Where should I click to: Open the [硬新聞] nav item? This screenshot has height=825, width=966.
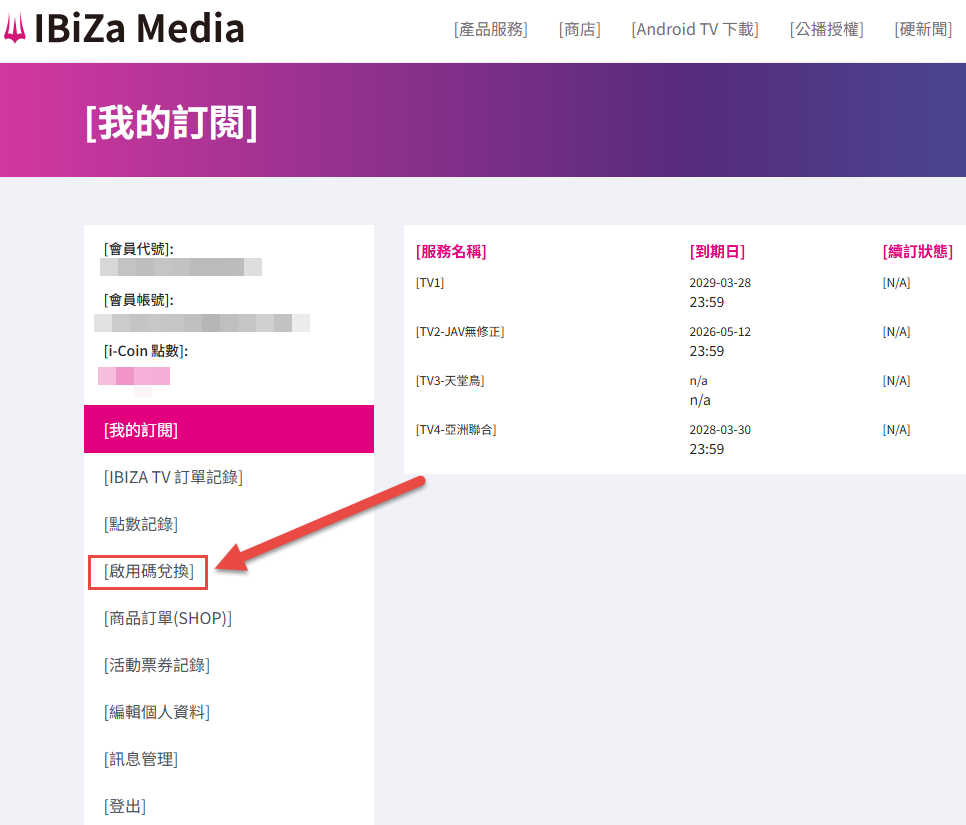point(923,29)
